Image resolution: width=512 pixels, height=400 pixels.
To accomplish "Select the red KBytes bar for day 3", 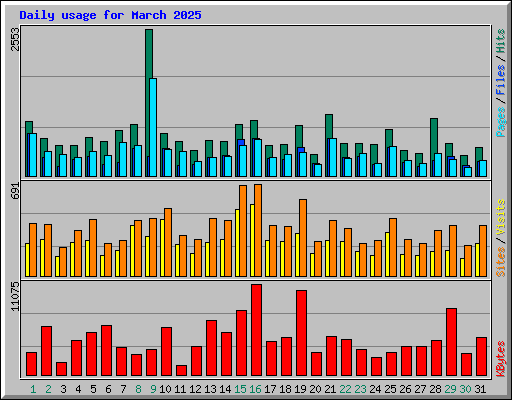I will [61, 369].
